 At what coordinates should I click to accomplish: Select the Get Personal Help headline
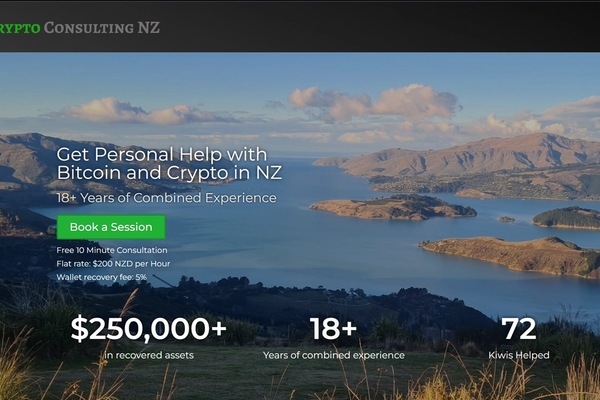click(x=169, y=163)
